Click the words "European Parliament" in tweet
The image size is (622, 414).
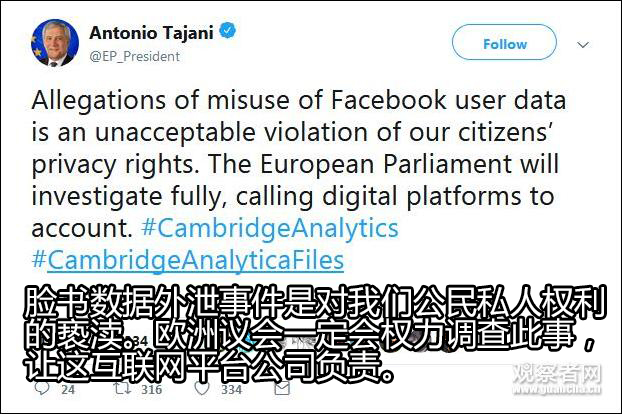(420, 164)
